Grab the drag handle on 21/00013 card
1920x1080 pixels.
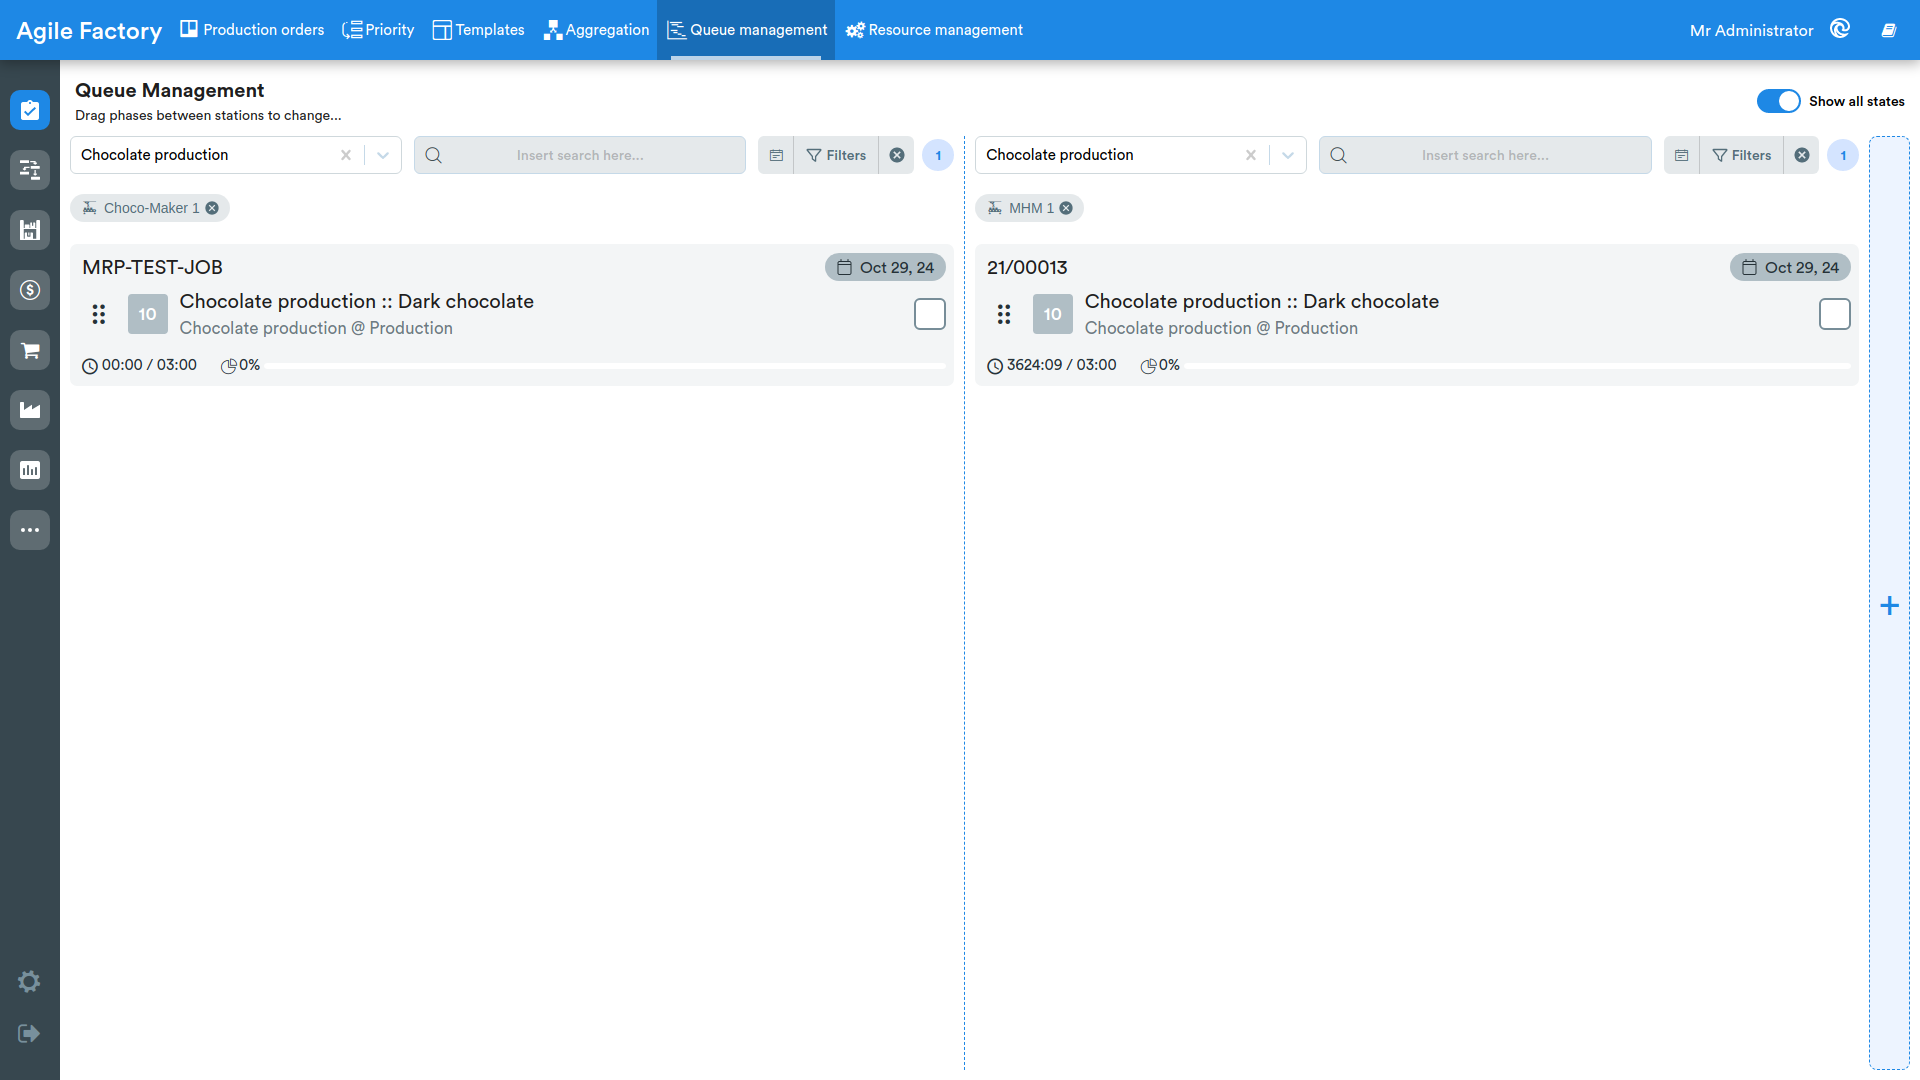(1004, 314)
